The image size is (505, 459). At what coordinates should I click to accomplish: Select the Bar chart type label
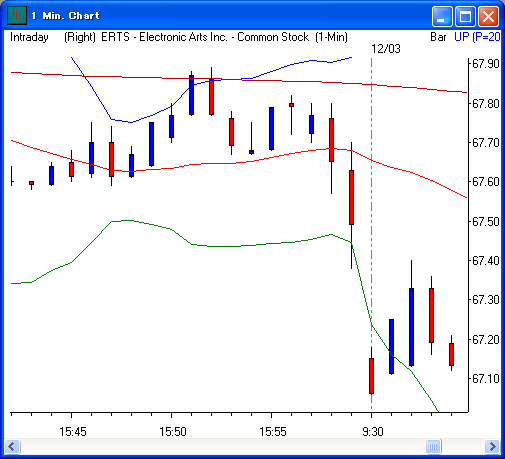click(x=438, y=37)
